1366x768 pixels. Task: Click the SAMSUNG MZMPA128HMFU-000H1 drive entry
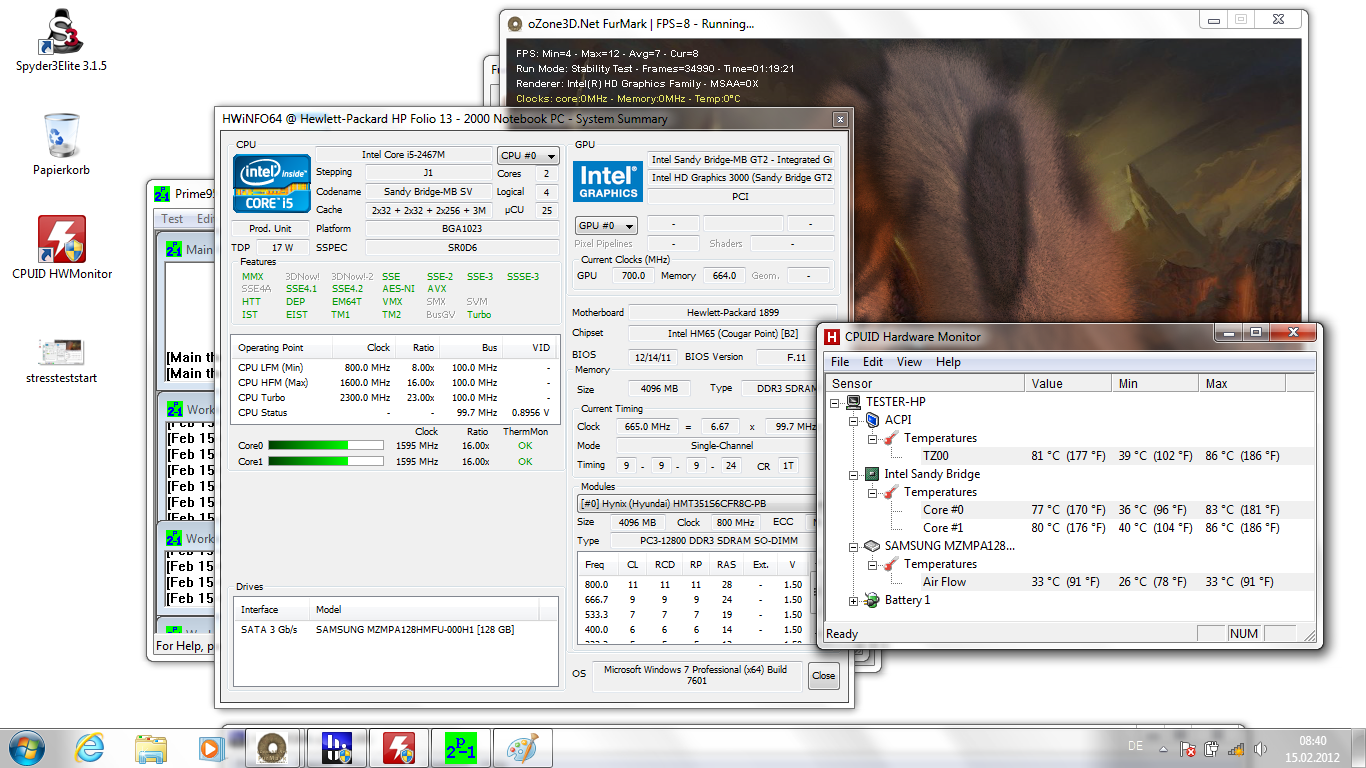coord(396,630)
